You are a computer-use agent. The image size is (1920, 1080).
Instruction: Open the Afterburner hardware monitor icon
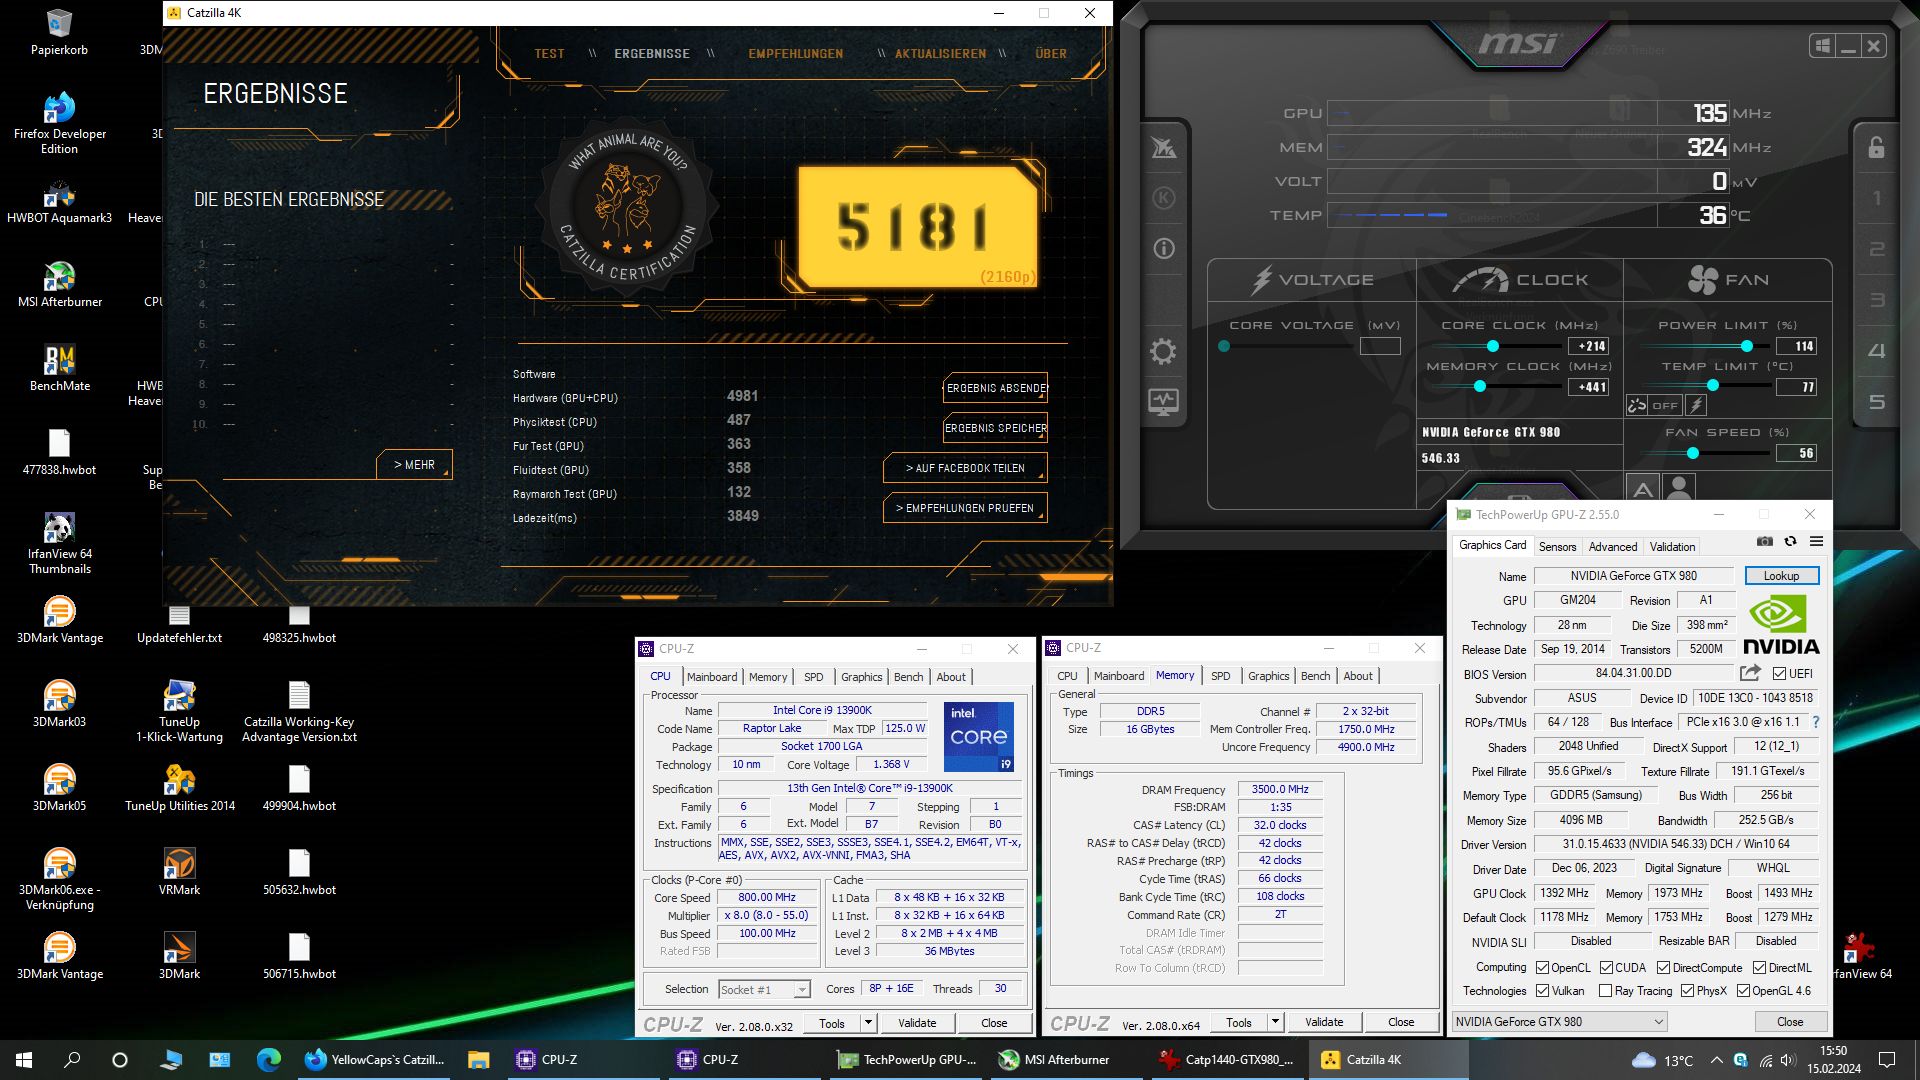pyautogui.click(x=1163, y=402)
